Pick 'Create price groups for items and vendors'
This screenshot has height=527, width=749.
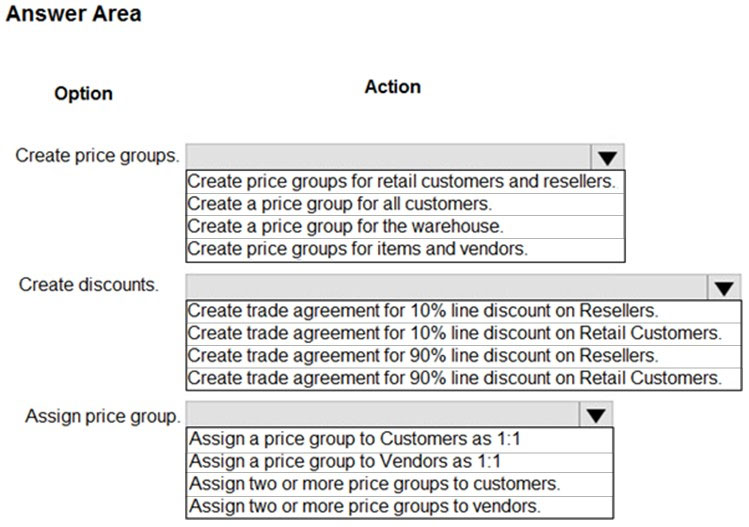click(405, 249)
